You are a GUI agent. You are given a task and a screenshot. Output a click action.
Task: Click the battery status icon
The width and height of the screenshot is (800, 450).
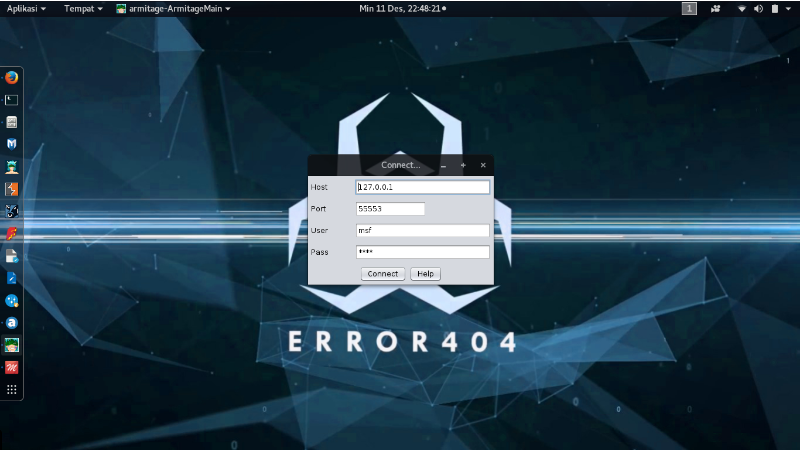775,9
